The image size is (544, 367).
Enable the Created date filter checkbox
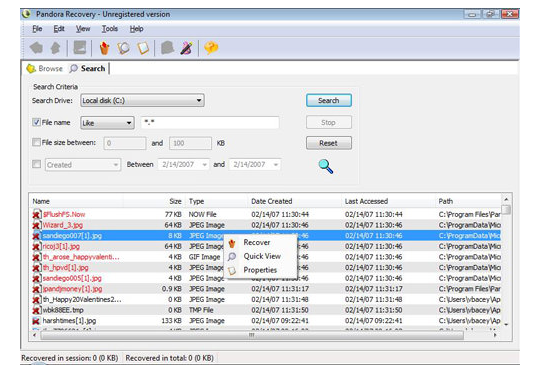click(x=36, y=164)
